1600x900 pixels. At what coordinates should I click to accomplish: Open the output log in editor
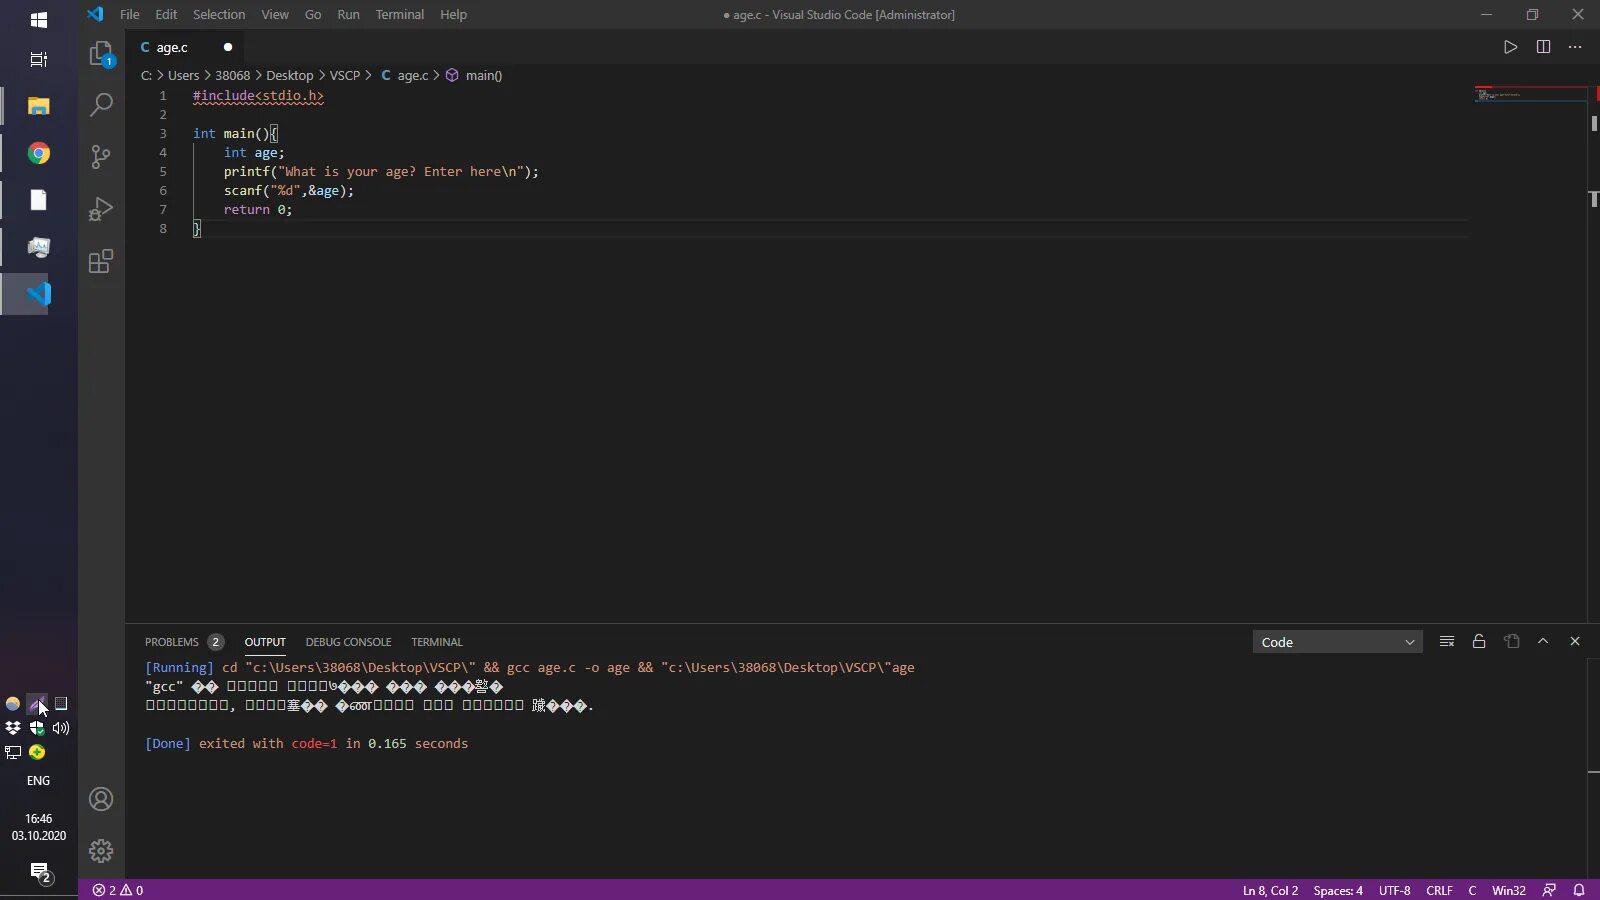(1511, 642)
